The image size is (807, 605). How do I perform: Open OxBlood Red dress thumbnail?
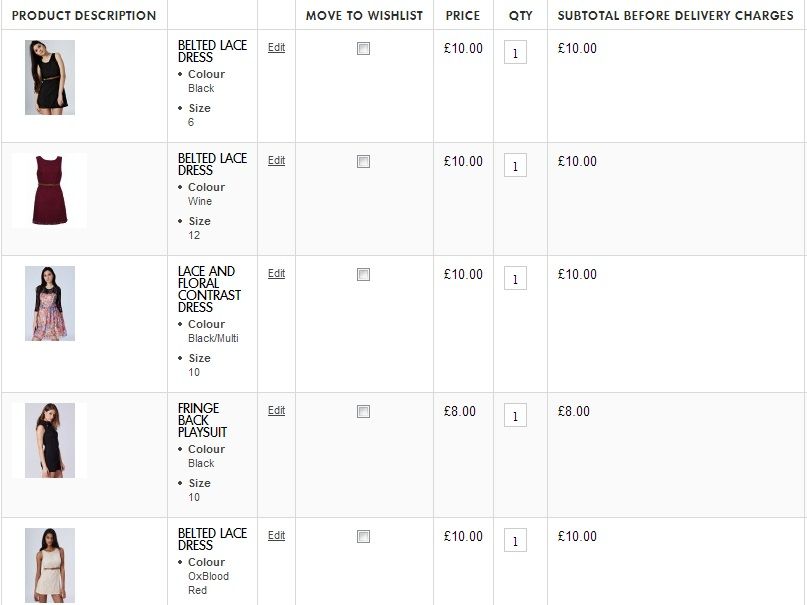click(50, 565)
